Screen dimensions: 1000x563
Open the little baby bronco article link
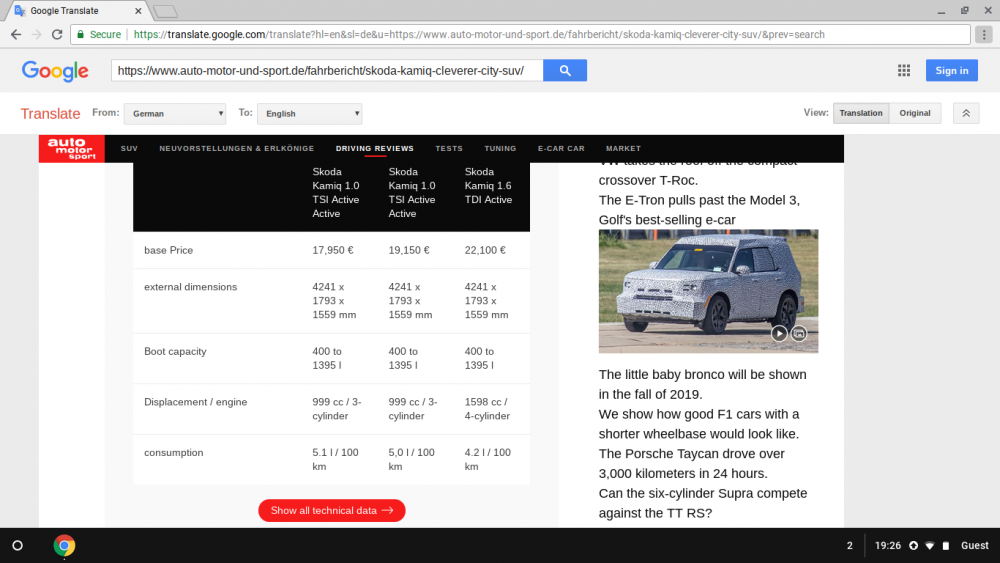(x=702, y=384)
